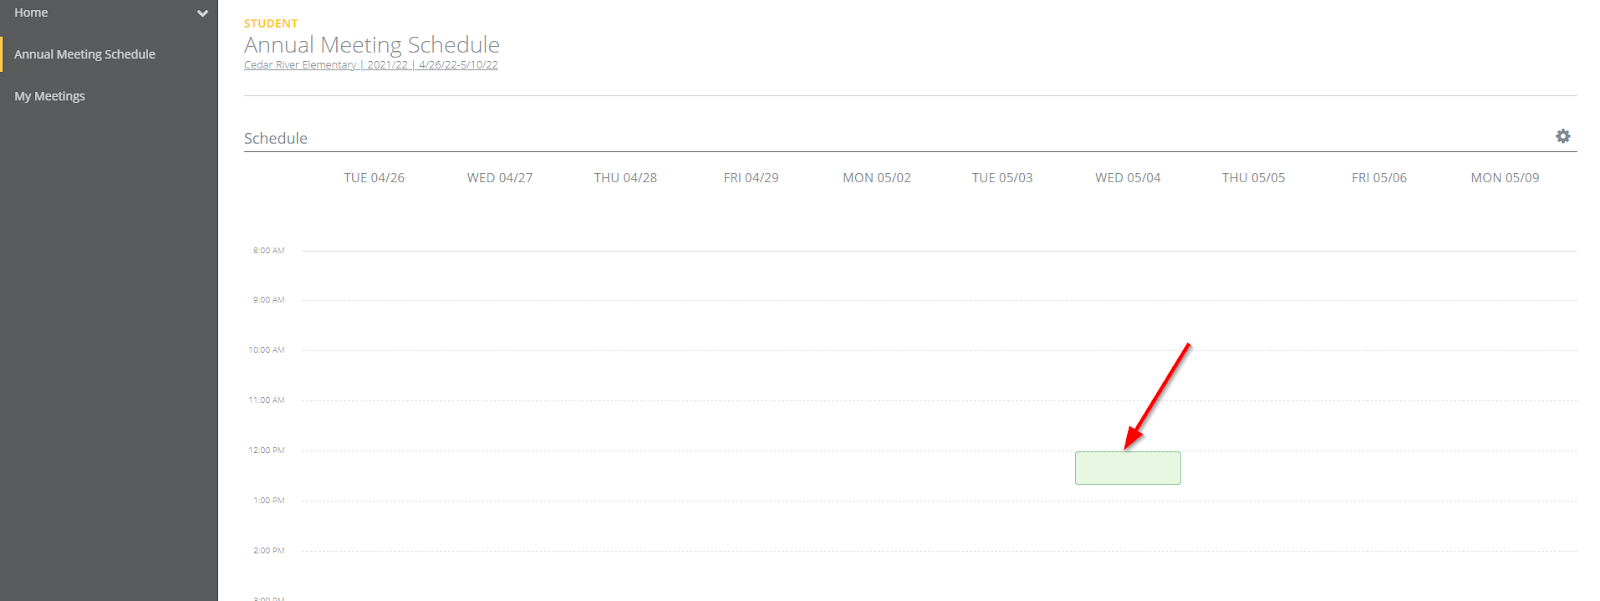
Task: Click the 12:00 PM time label
Action: pos(266,450)
